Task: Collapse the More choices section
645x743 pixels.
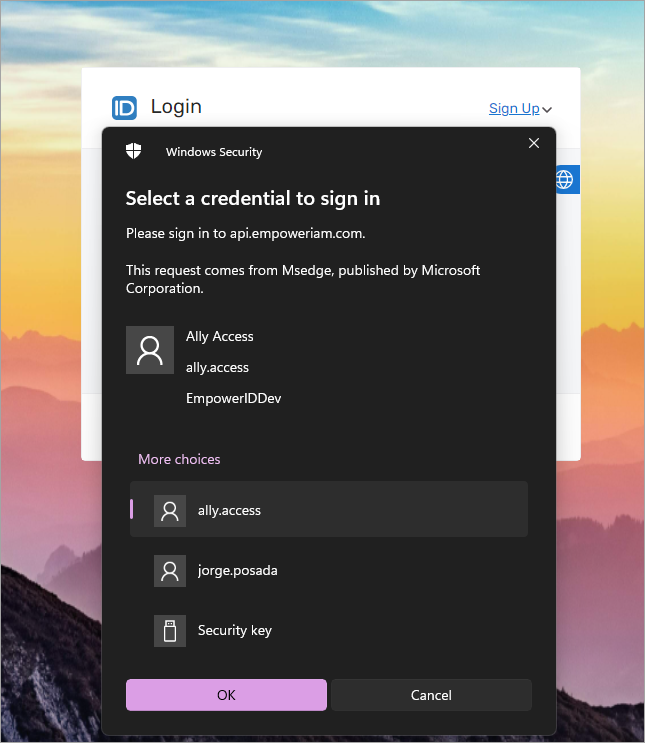Action: 179,459
